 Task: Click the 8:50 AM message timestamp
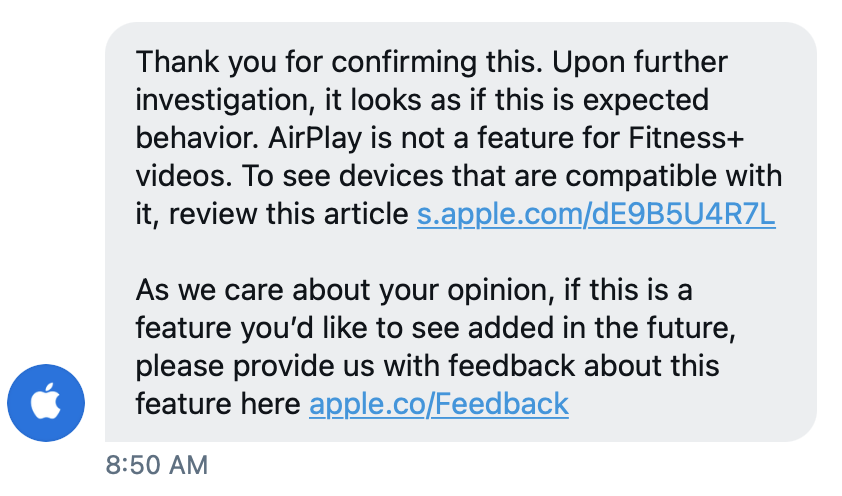[157, 465]
